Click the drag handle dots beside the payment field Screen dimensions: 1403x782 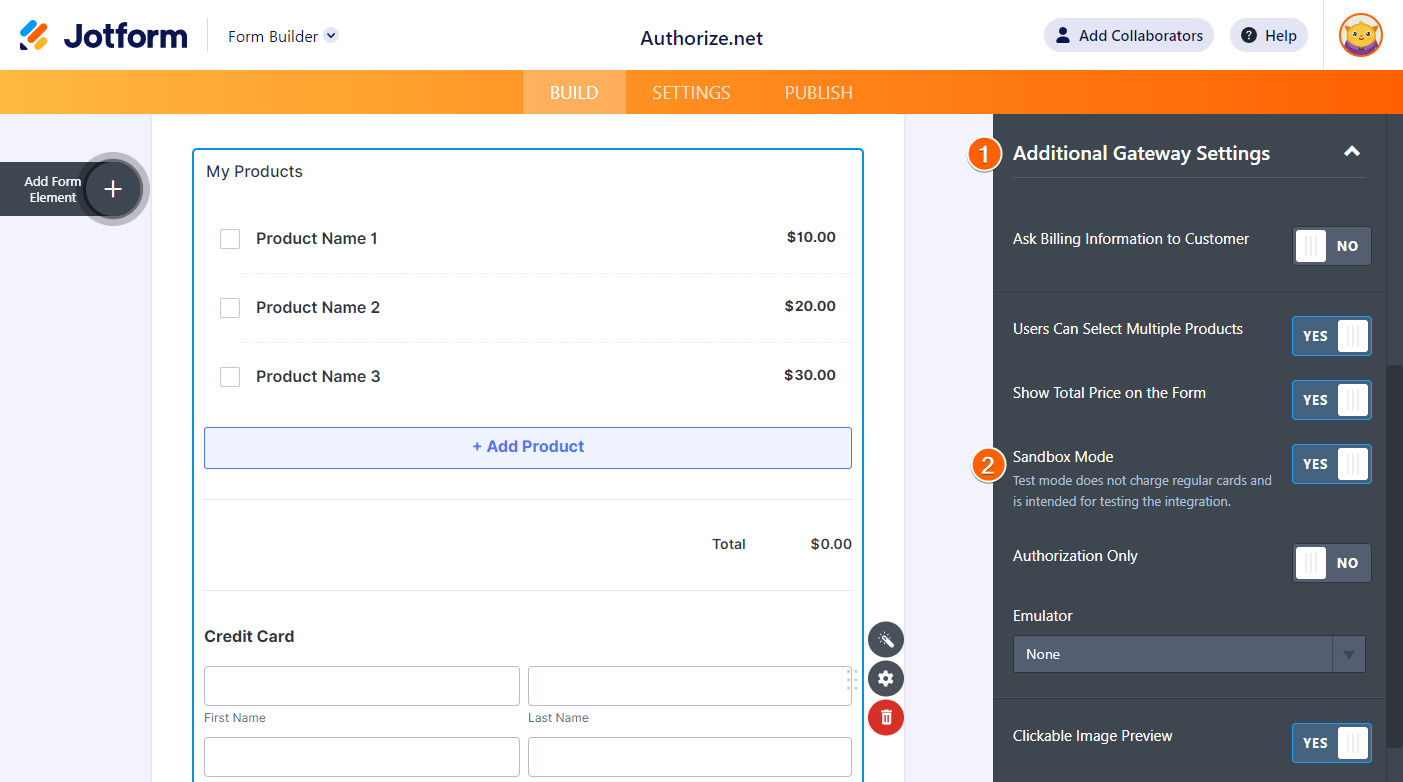tap(852, 679)
